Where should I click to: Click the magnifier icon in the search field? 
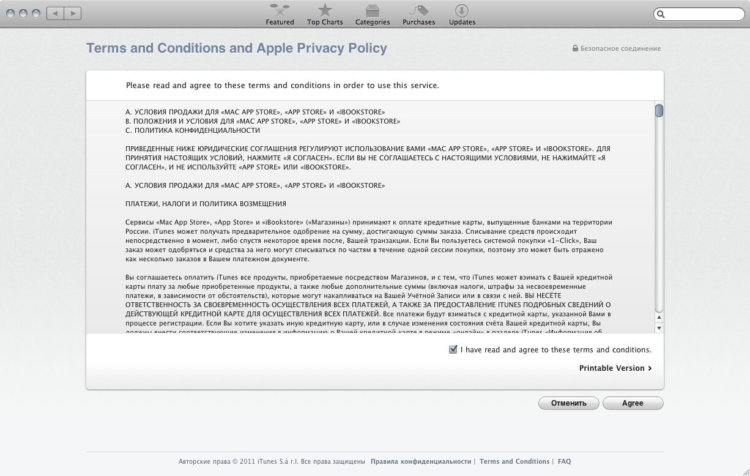coord(661,14)
